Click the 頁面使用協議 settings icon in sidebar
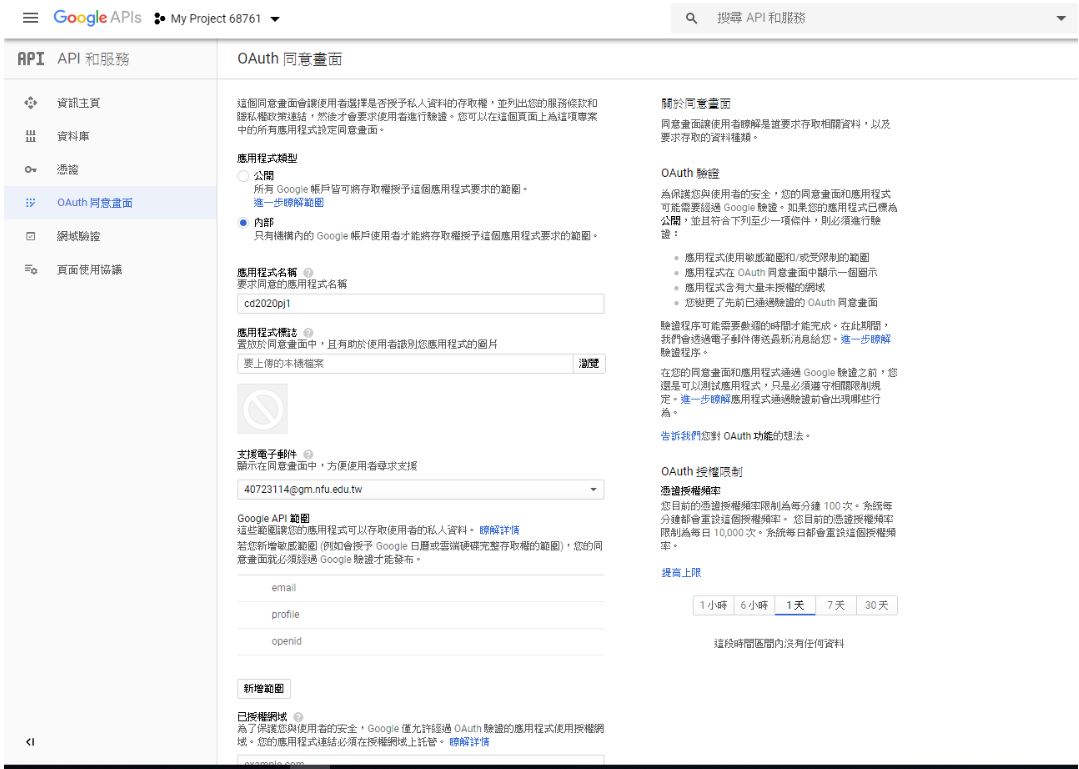Image resolution: width=1079 pixels, height=769 pixels. 29,270
